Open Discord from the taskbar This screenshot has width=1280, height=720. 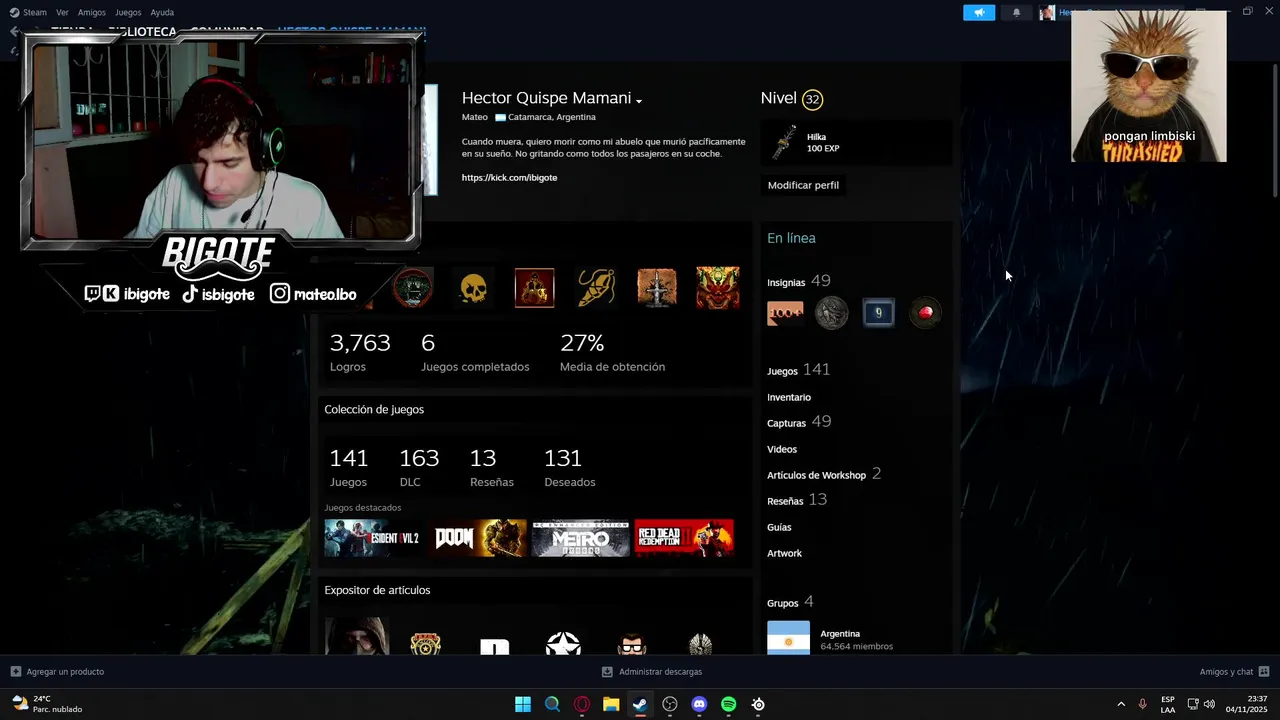699,704
